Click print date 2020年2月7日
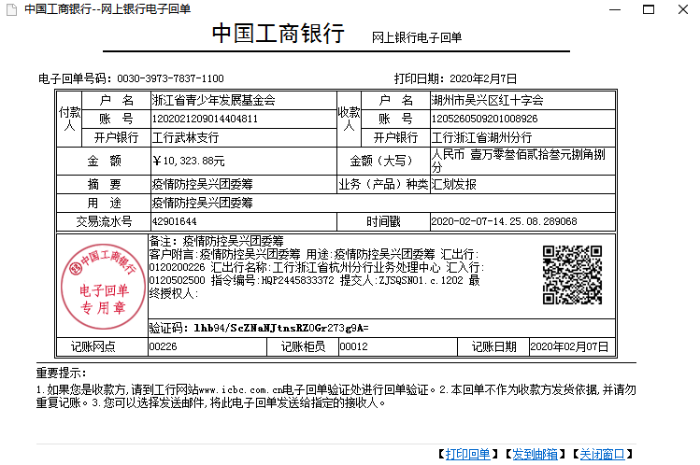This screenshot has width=700, height=465. pos(483,79)
